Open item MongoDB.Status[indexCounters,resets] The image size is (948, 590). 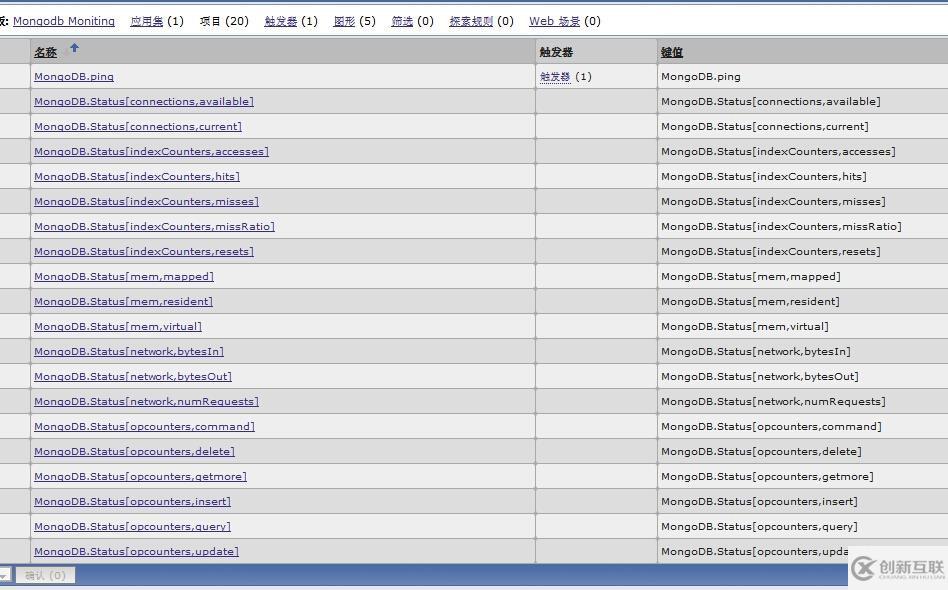click(144, 251)
